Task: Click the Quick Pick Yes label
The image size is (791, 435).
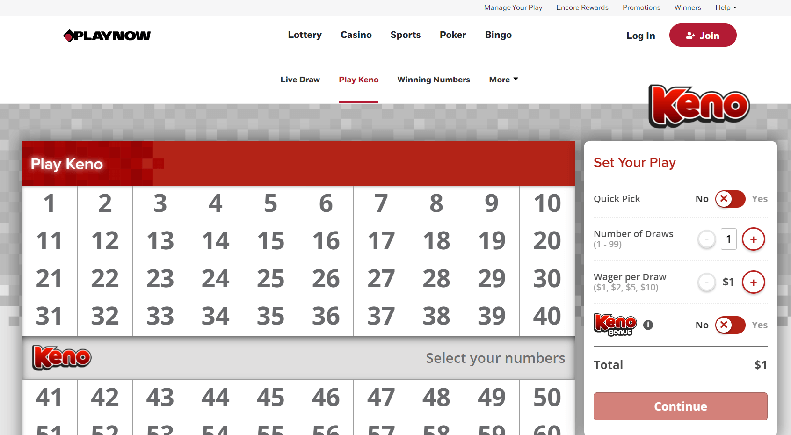Action: click(x=760, y=199)
